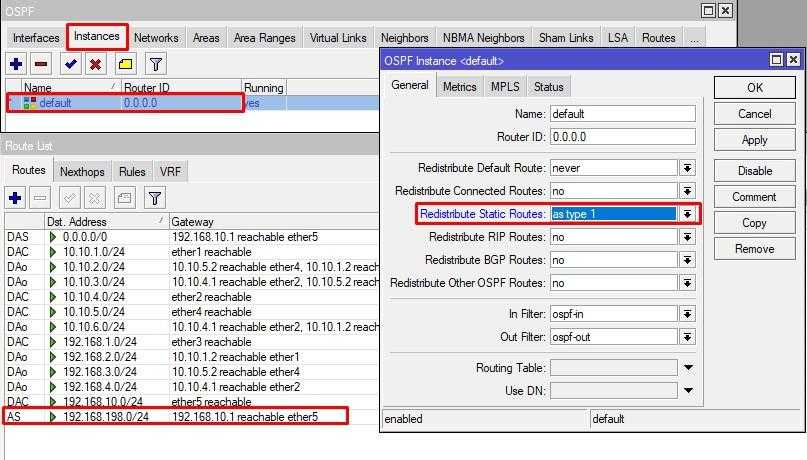Screen dimensions: 807x460
Task: Click the yellow comment icon in OSPF toolbar
Action: coord(125,64)
